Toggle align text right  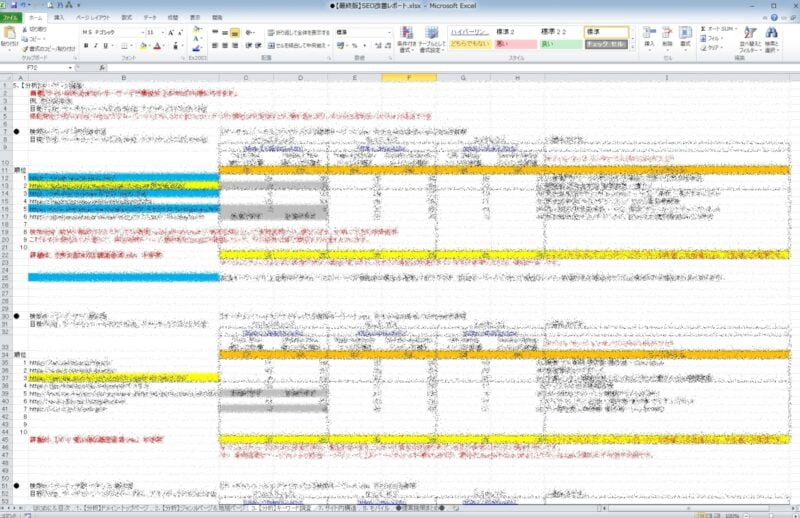point(235,45)
